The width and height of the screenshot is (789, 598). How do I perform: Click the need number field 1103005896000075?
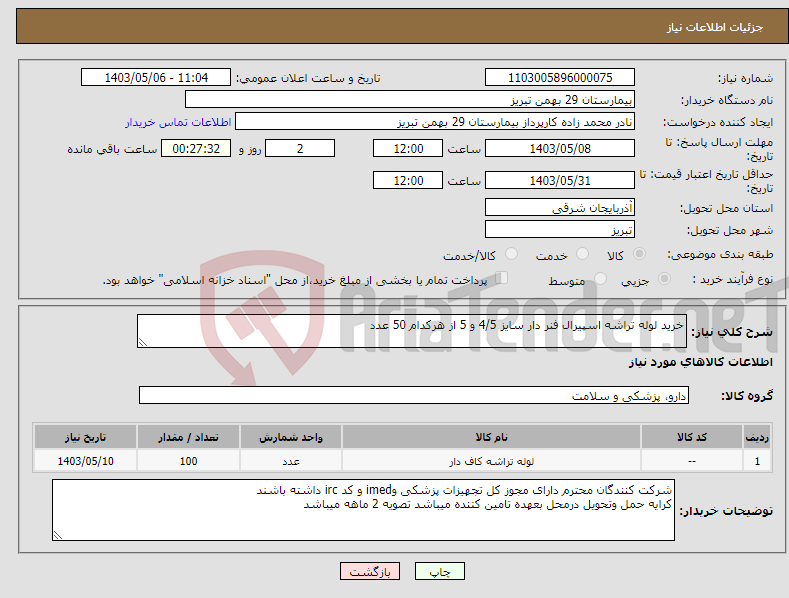[x=560, y=78]
